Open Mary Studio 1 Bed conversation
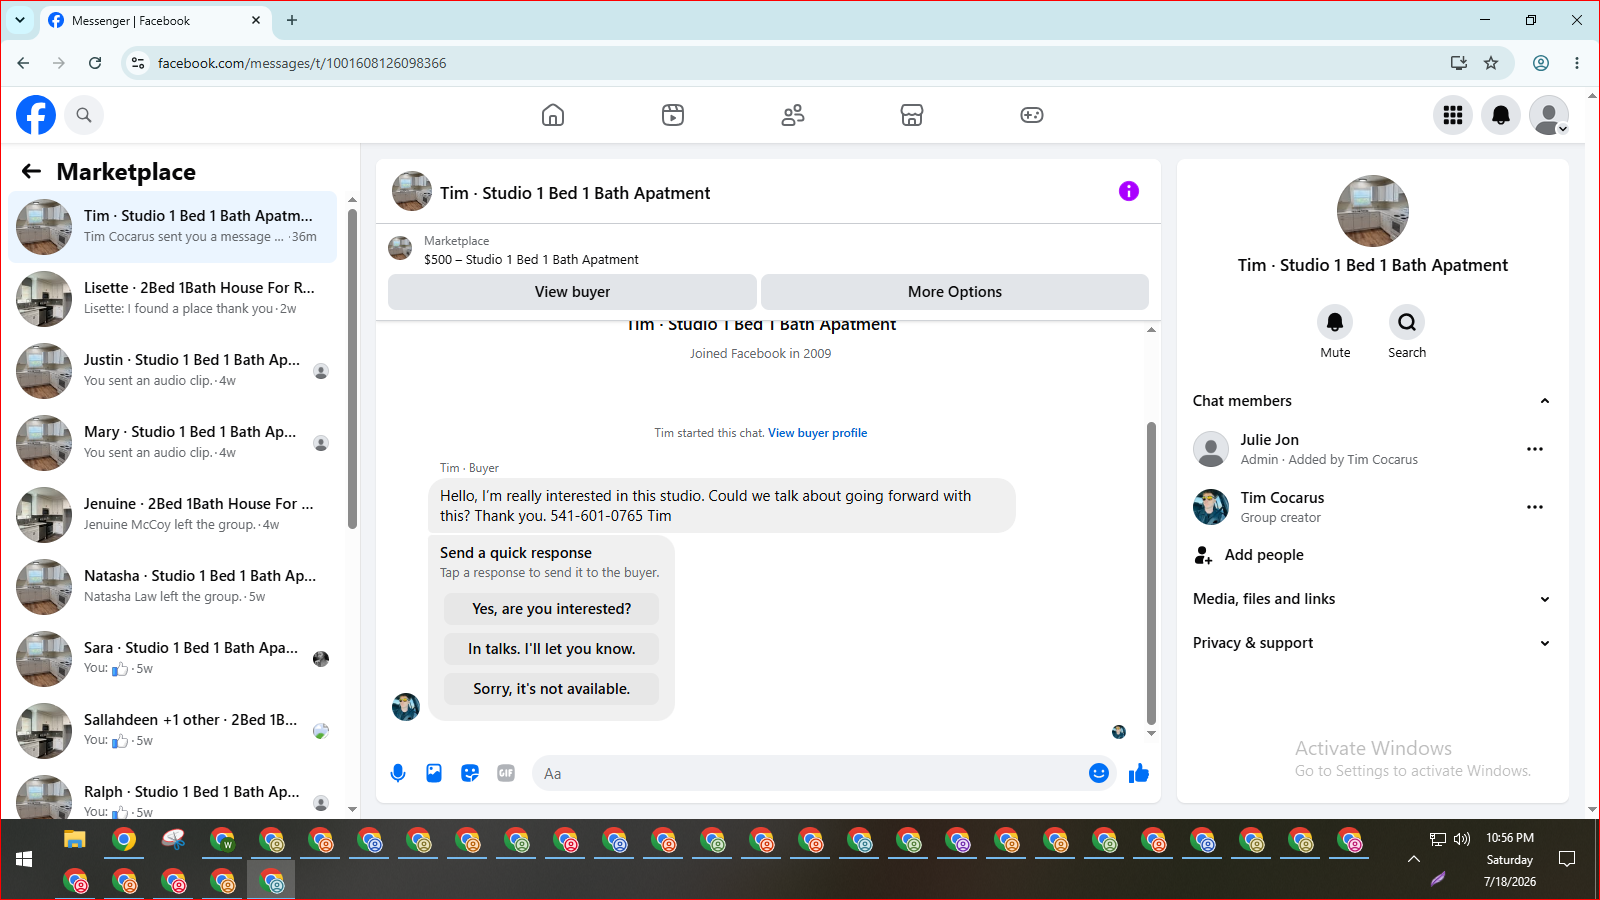Image resolution: width=1600 pixels, height=900 pixels. pos(173,443)
